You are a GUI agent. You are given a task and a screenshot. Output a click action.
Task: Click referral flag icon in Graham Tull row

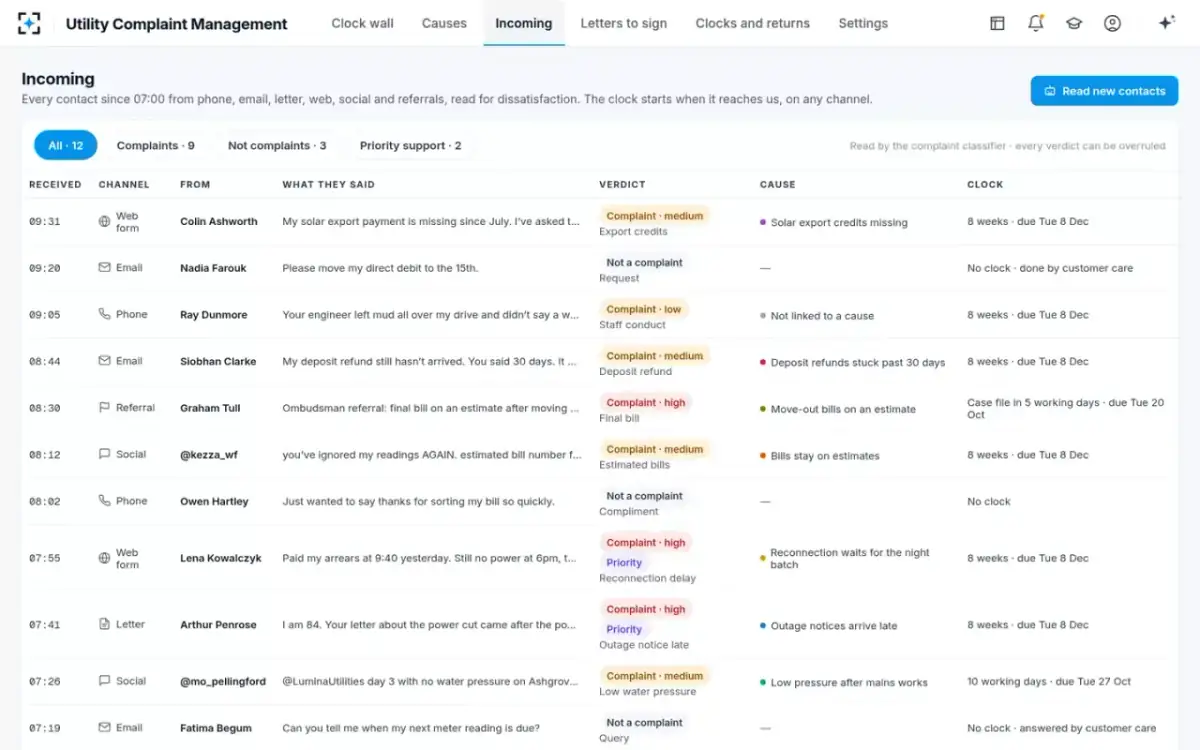click(x=104, y=408)
